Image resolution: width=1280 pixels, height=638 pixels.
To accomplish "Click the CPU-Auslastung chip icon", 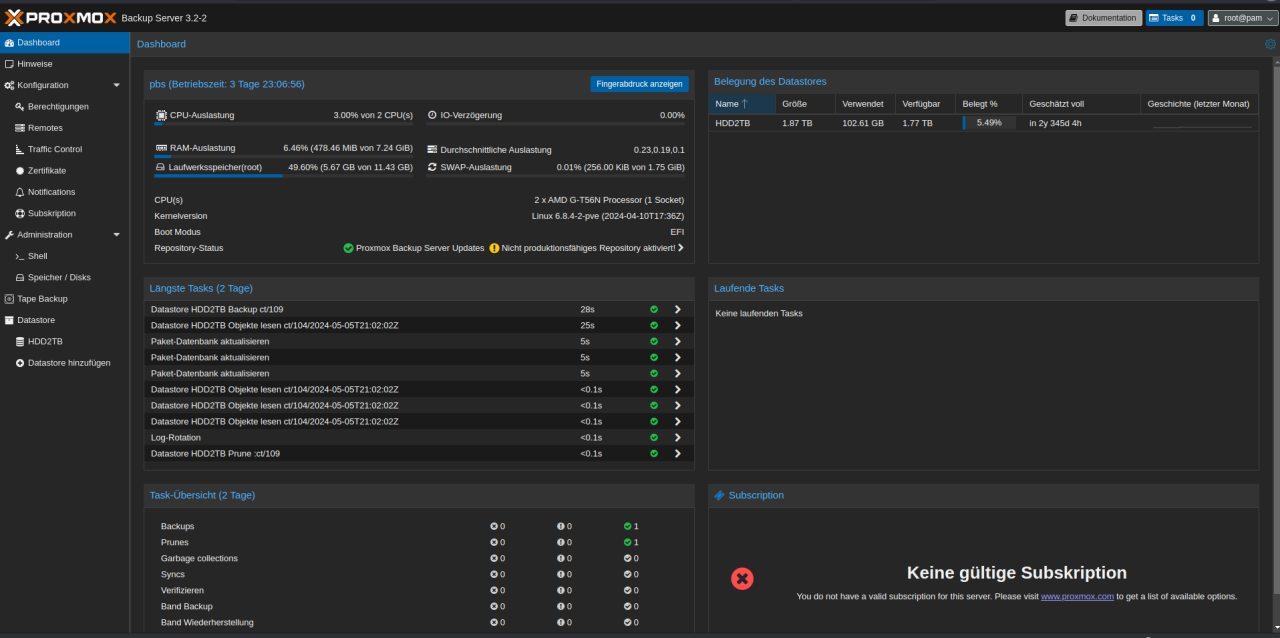I will pyautogui.click(x=161, y=115).
